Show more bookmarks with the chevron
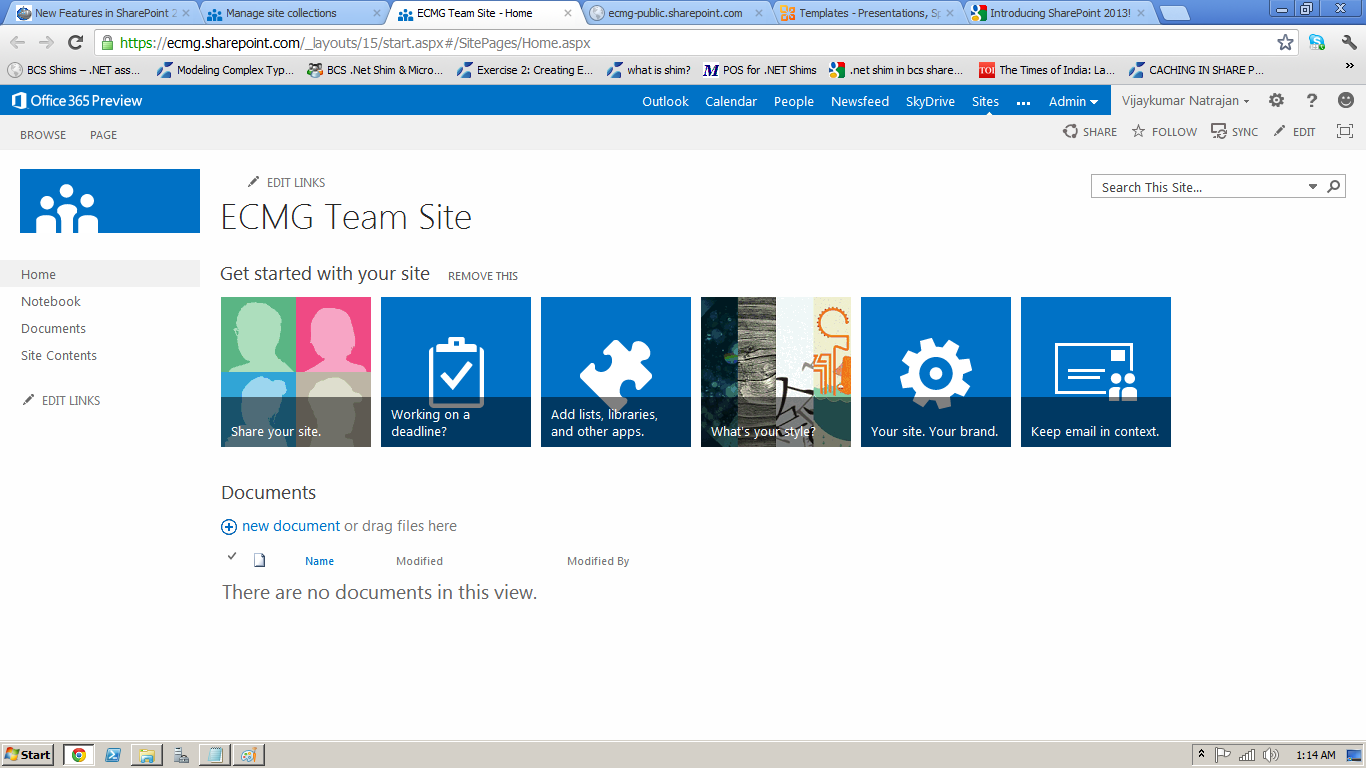The height and width of the screenshot is (768, 1366). [x=1349, y=66]
